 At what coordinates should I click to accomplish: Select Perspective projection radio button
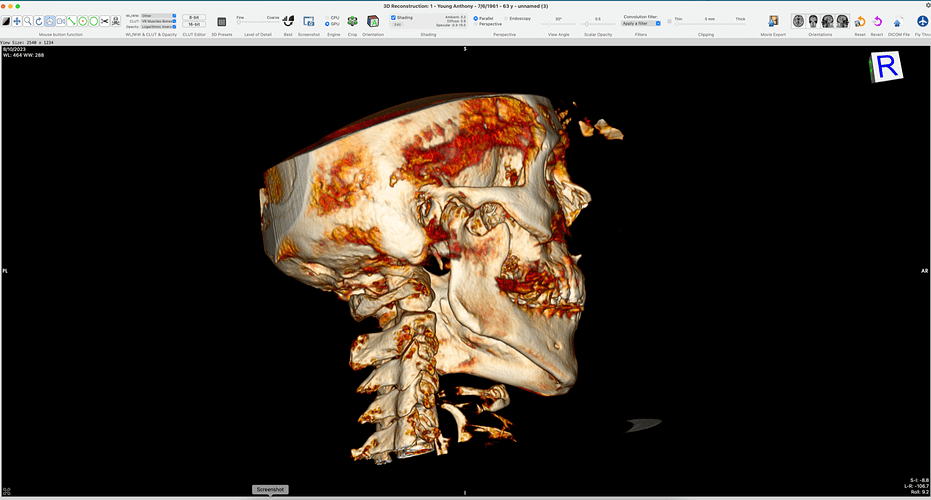(476, 24)
